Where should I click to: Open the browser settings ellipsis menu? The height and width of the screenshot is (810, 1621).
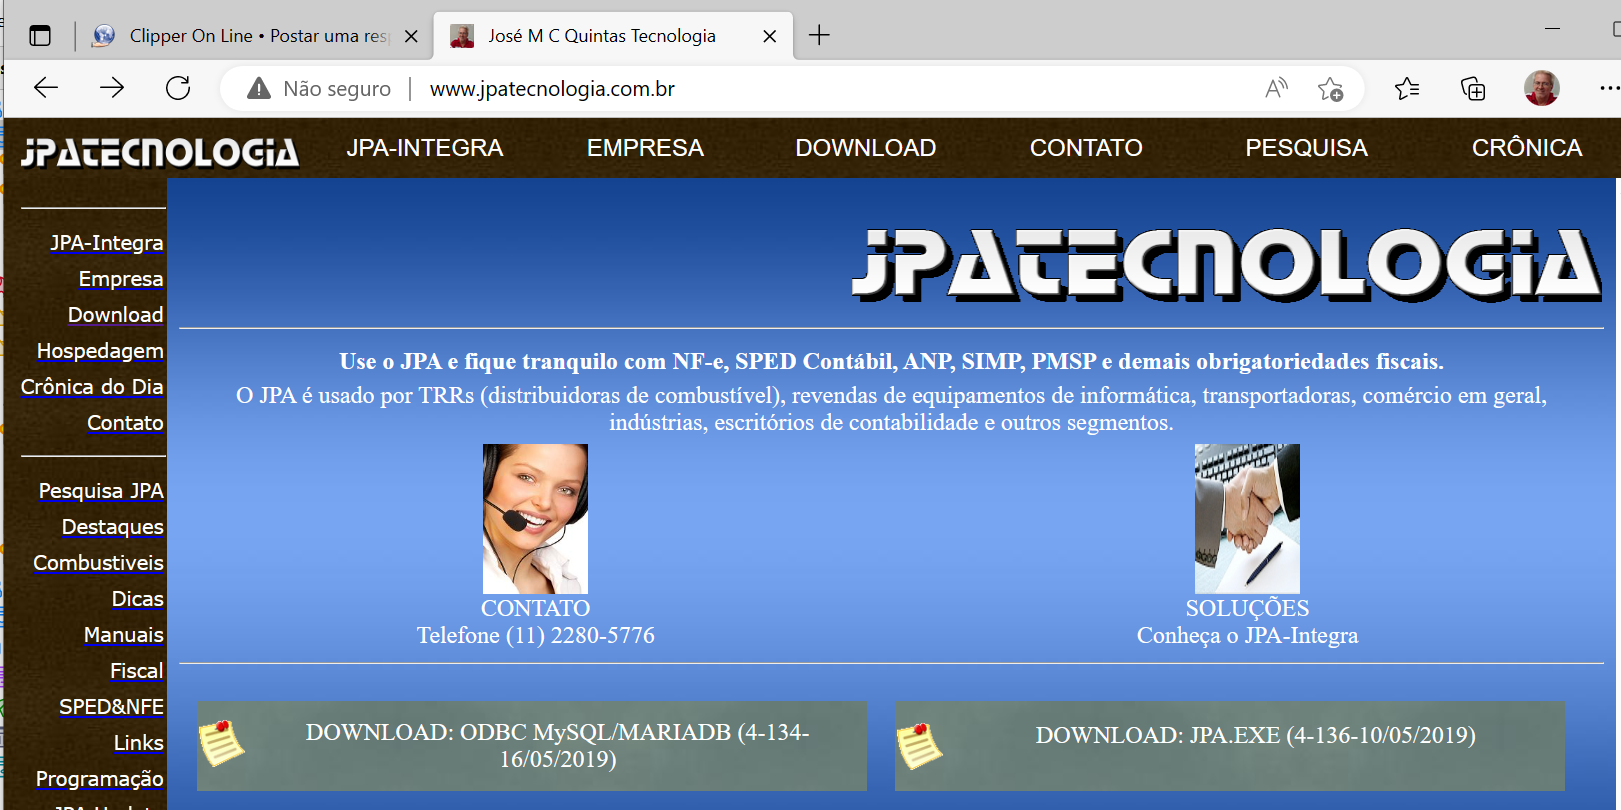[1609, 88]
